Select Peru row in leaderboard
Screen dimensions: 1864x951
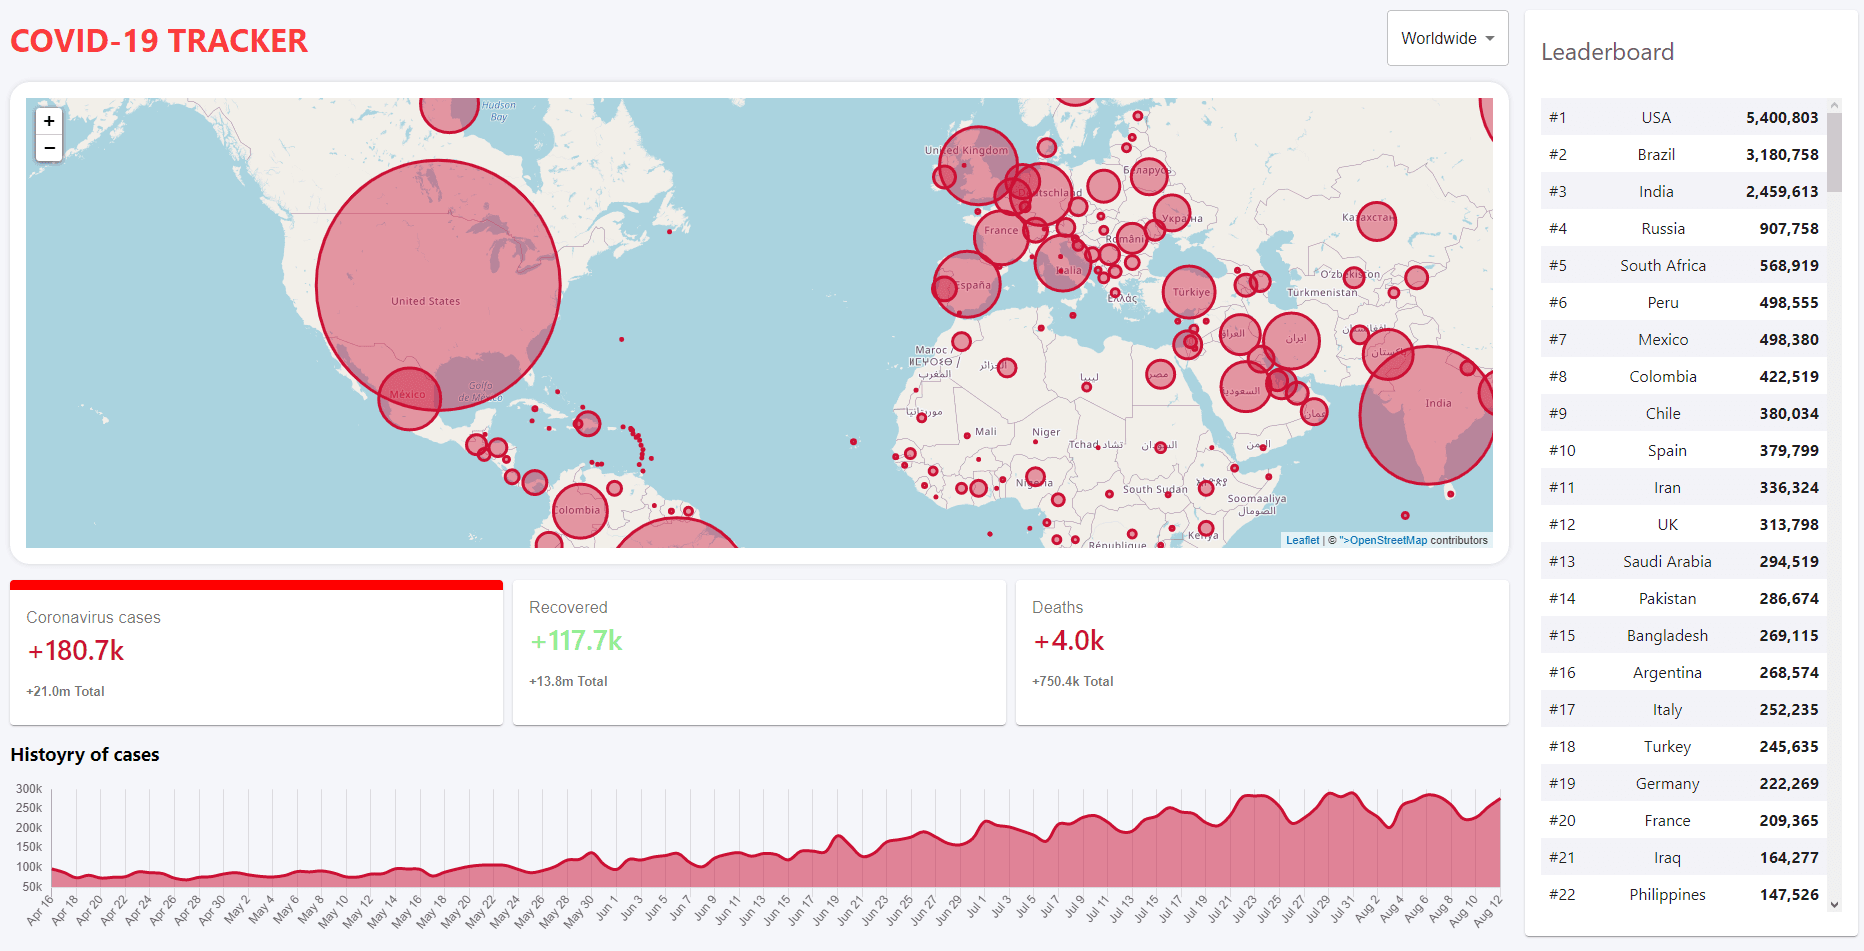click(x=1684, y=302)
